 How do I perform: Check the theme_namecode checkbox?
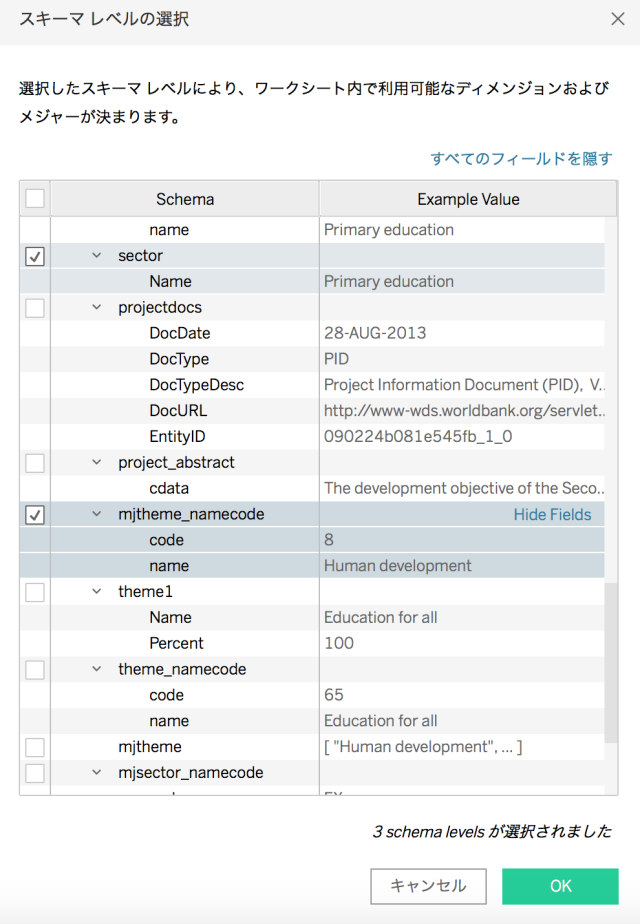coord(35,670)
